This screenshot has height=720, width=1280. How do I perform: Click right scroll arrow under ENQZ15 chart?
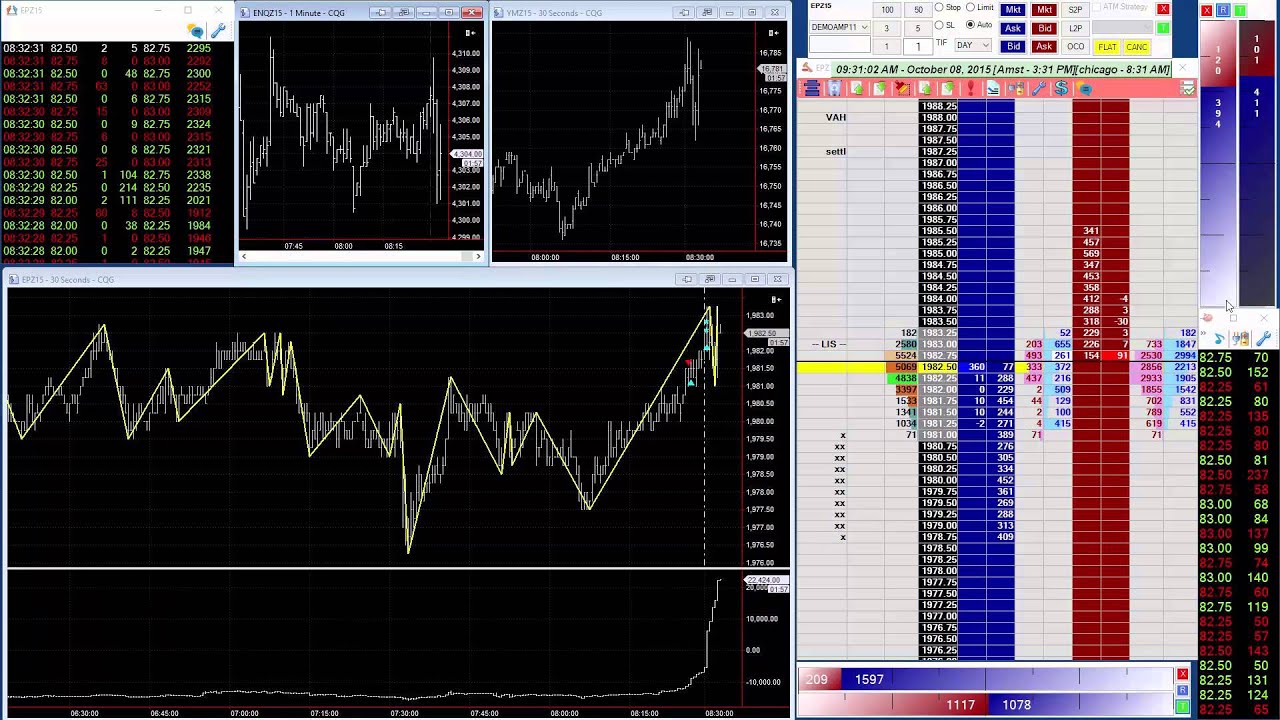pyautogui.click(x=477, y=257)
